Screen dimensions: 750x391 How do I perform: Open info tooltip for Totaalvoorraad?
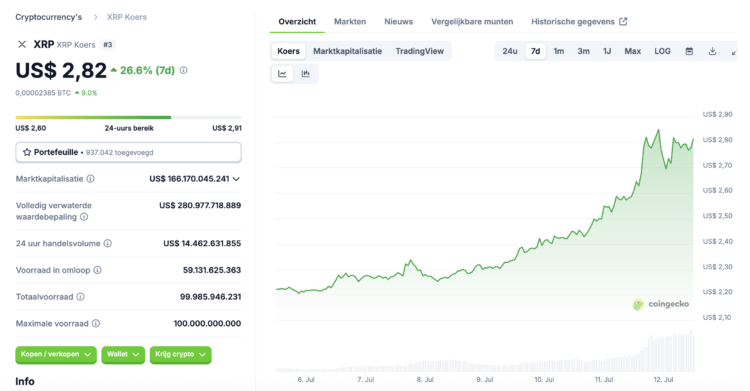pyautogui.click(x=80, y=297)
